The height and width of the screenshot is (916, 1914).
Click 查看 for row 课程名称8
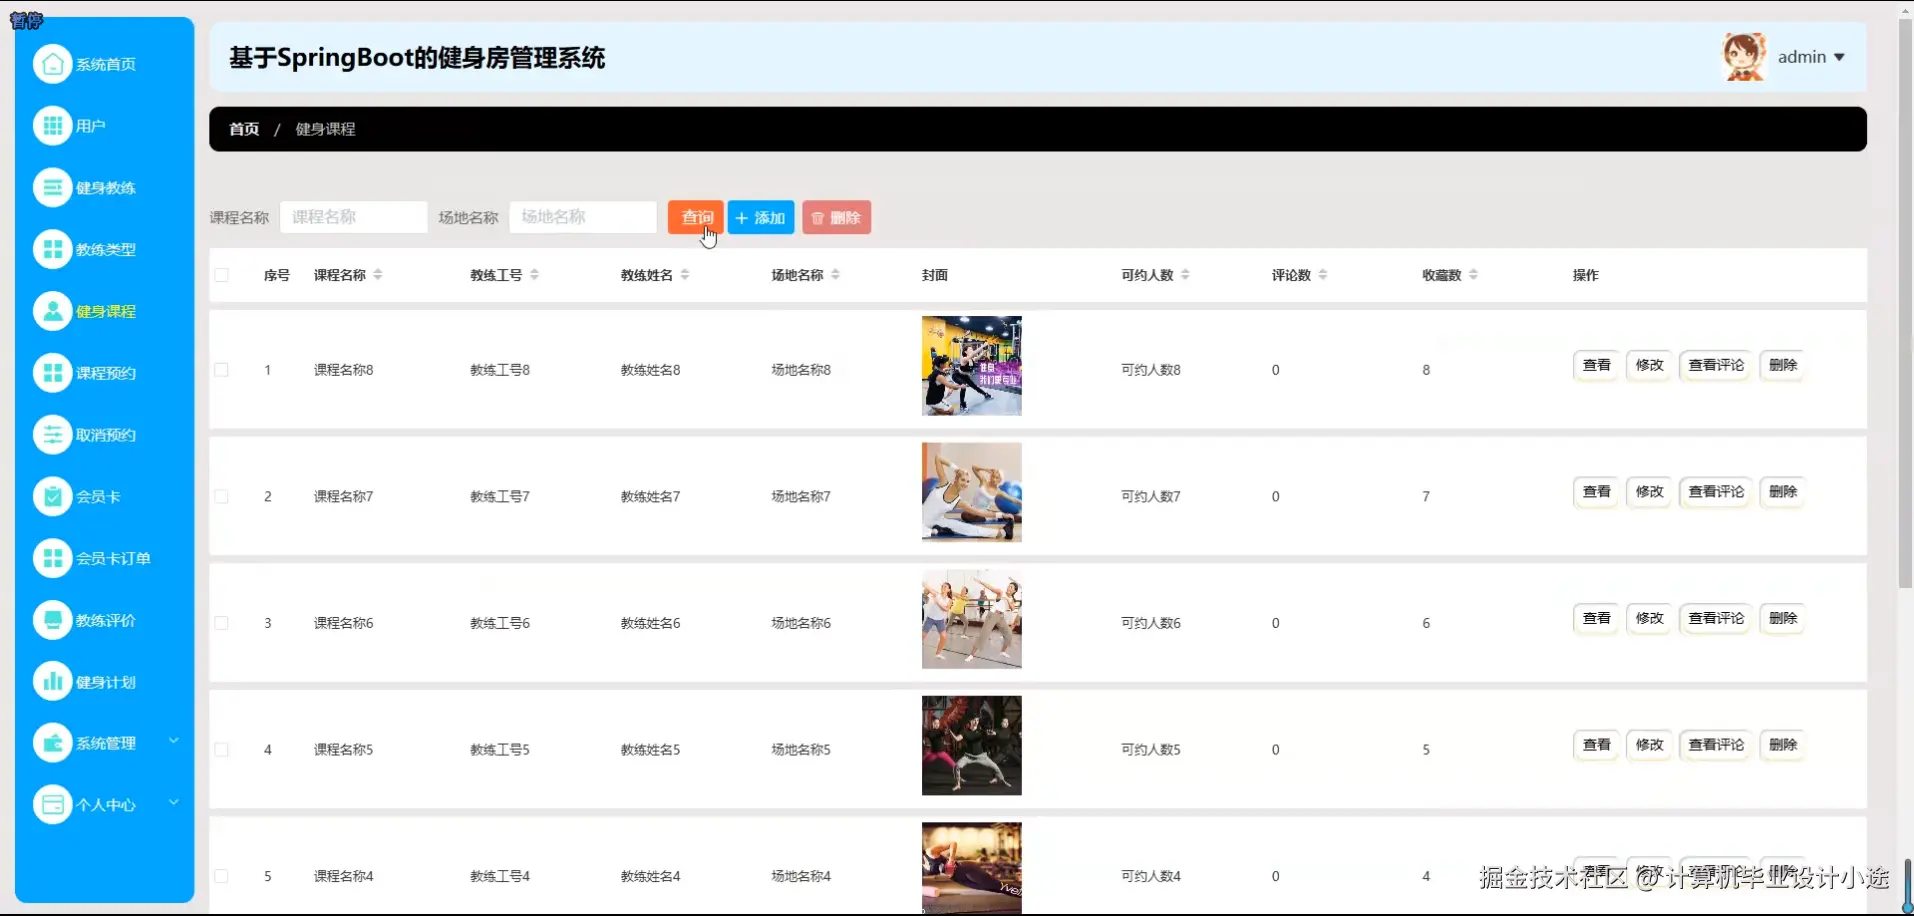pyautogui.click(x=1597, y=365)
